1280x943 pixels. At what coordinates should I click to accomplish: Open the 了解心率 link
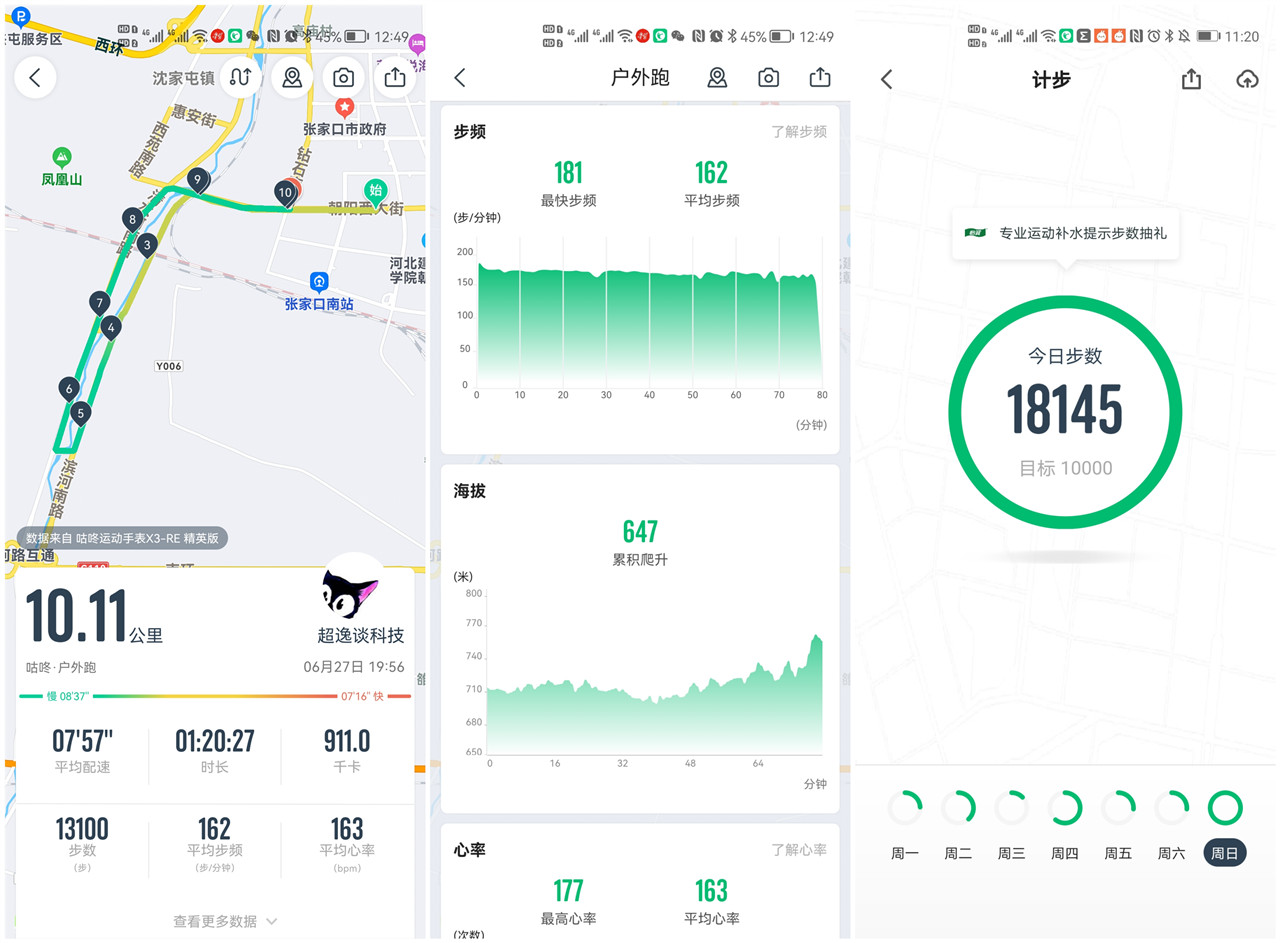pos(799,850)
